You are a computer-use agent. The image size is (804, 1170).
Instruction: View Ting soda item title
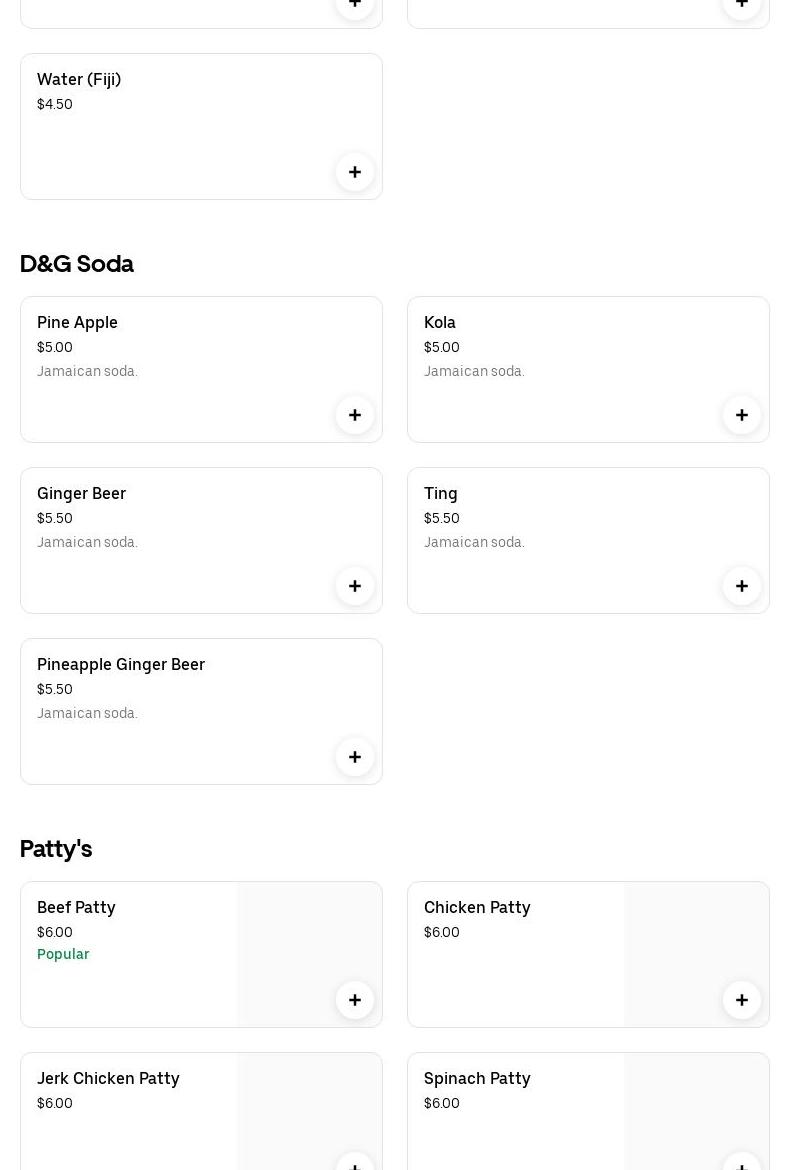(441, 493)
